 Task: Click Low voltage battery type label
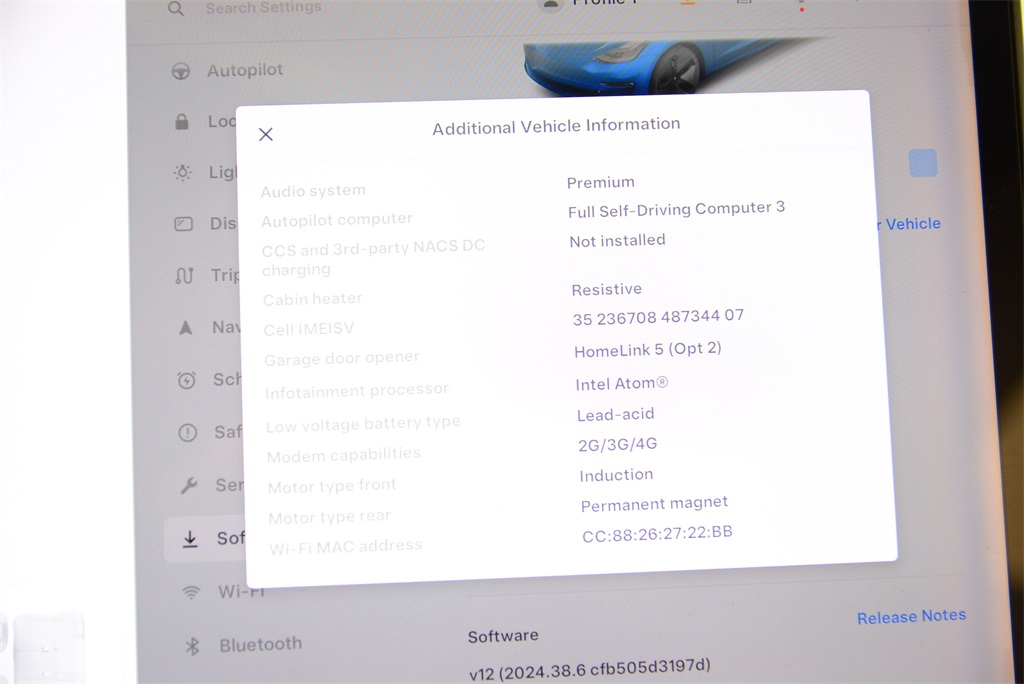[x=362, y=424]
